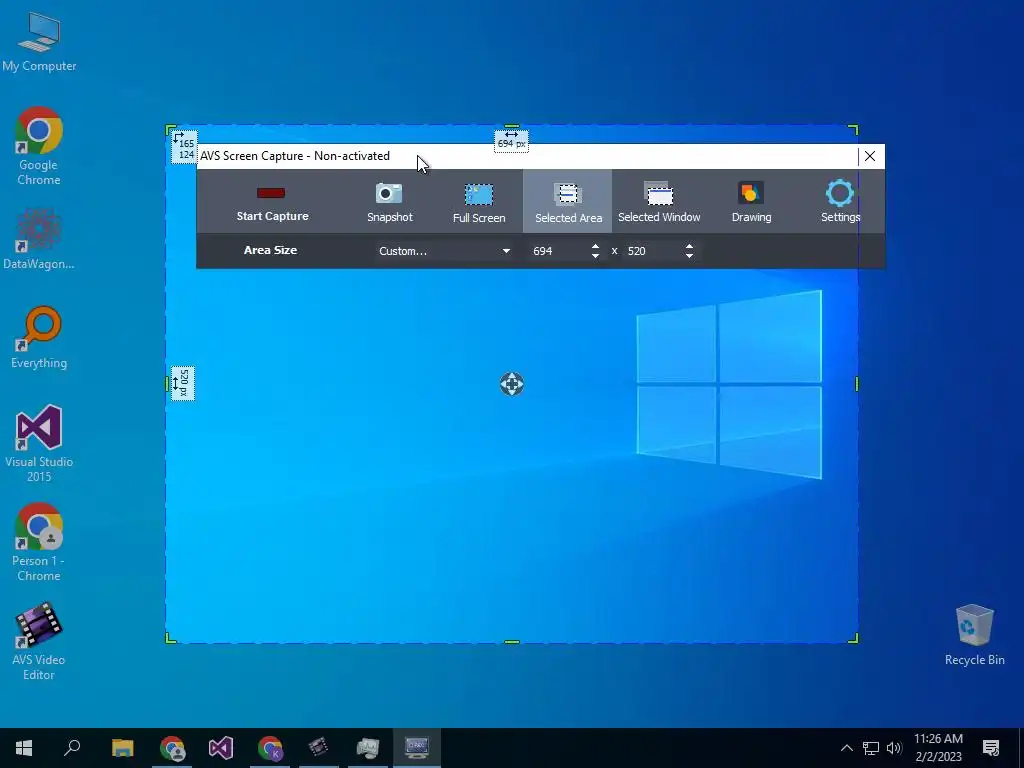Viewport: 1024px width, 768px height.
Task: Select the Recycle Bin desktop icon
Action: (974, 635)
